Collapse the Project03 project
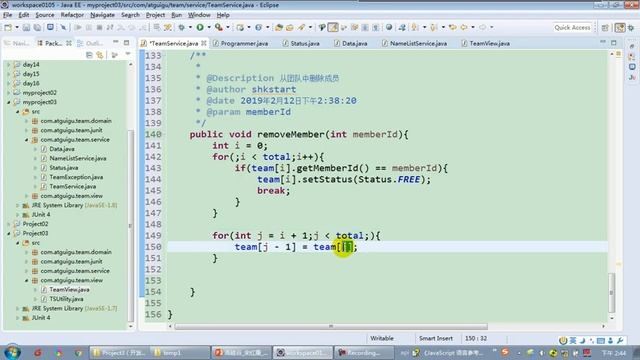640x360 pixels. (x=9, y=233)
